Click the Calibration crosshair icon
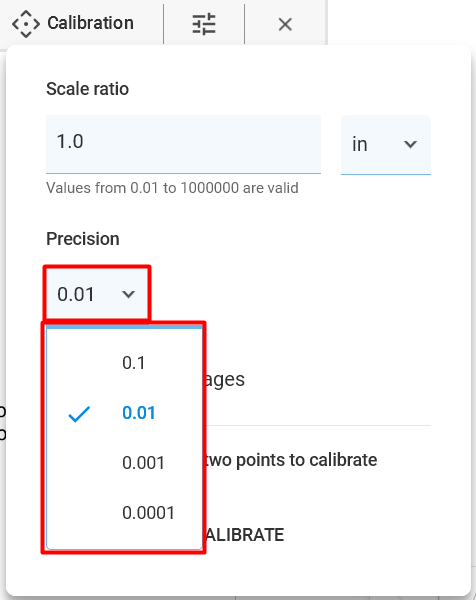Viewport: 476px width, 600px height. 26,24
